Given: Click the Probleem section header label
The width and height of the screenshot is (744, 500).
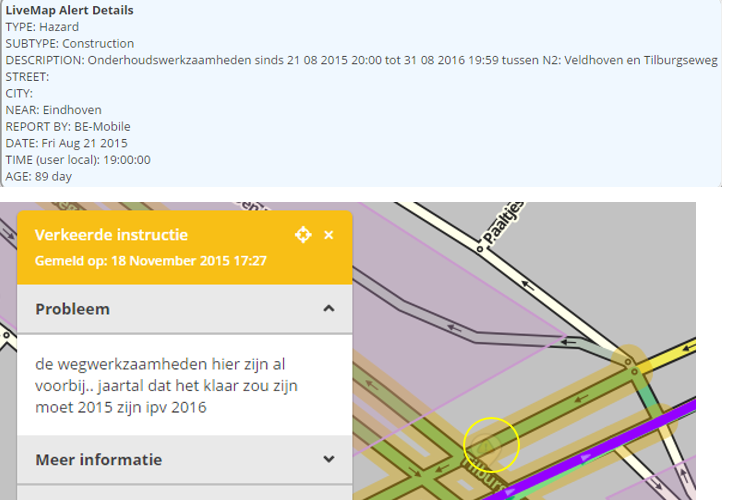Looking at the screenshot, I should coord(72,309).
